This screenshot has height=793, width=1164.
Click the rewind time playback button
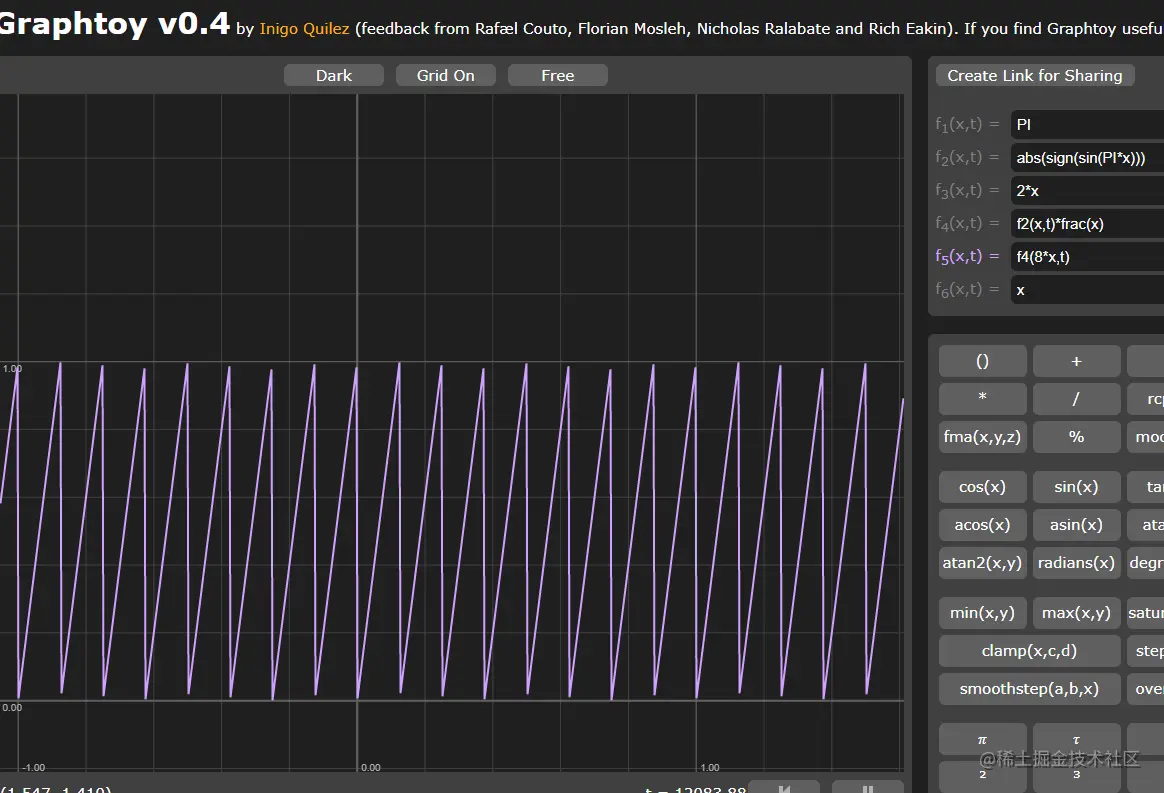[784, 787]
